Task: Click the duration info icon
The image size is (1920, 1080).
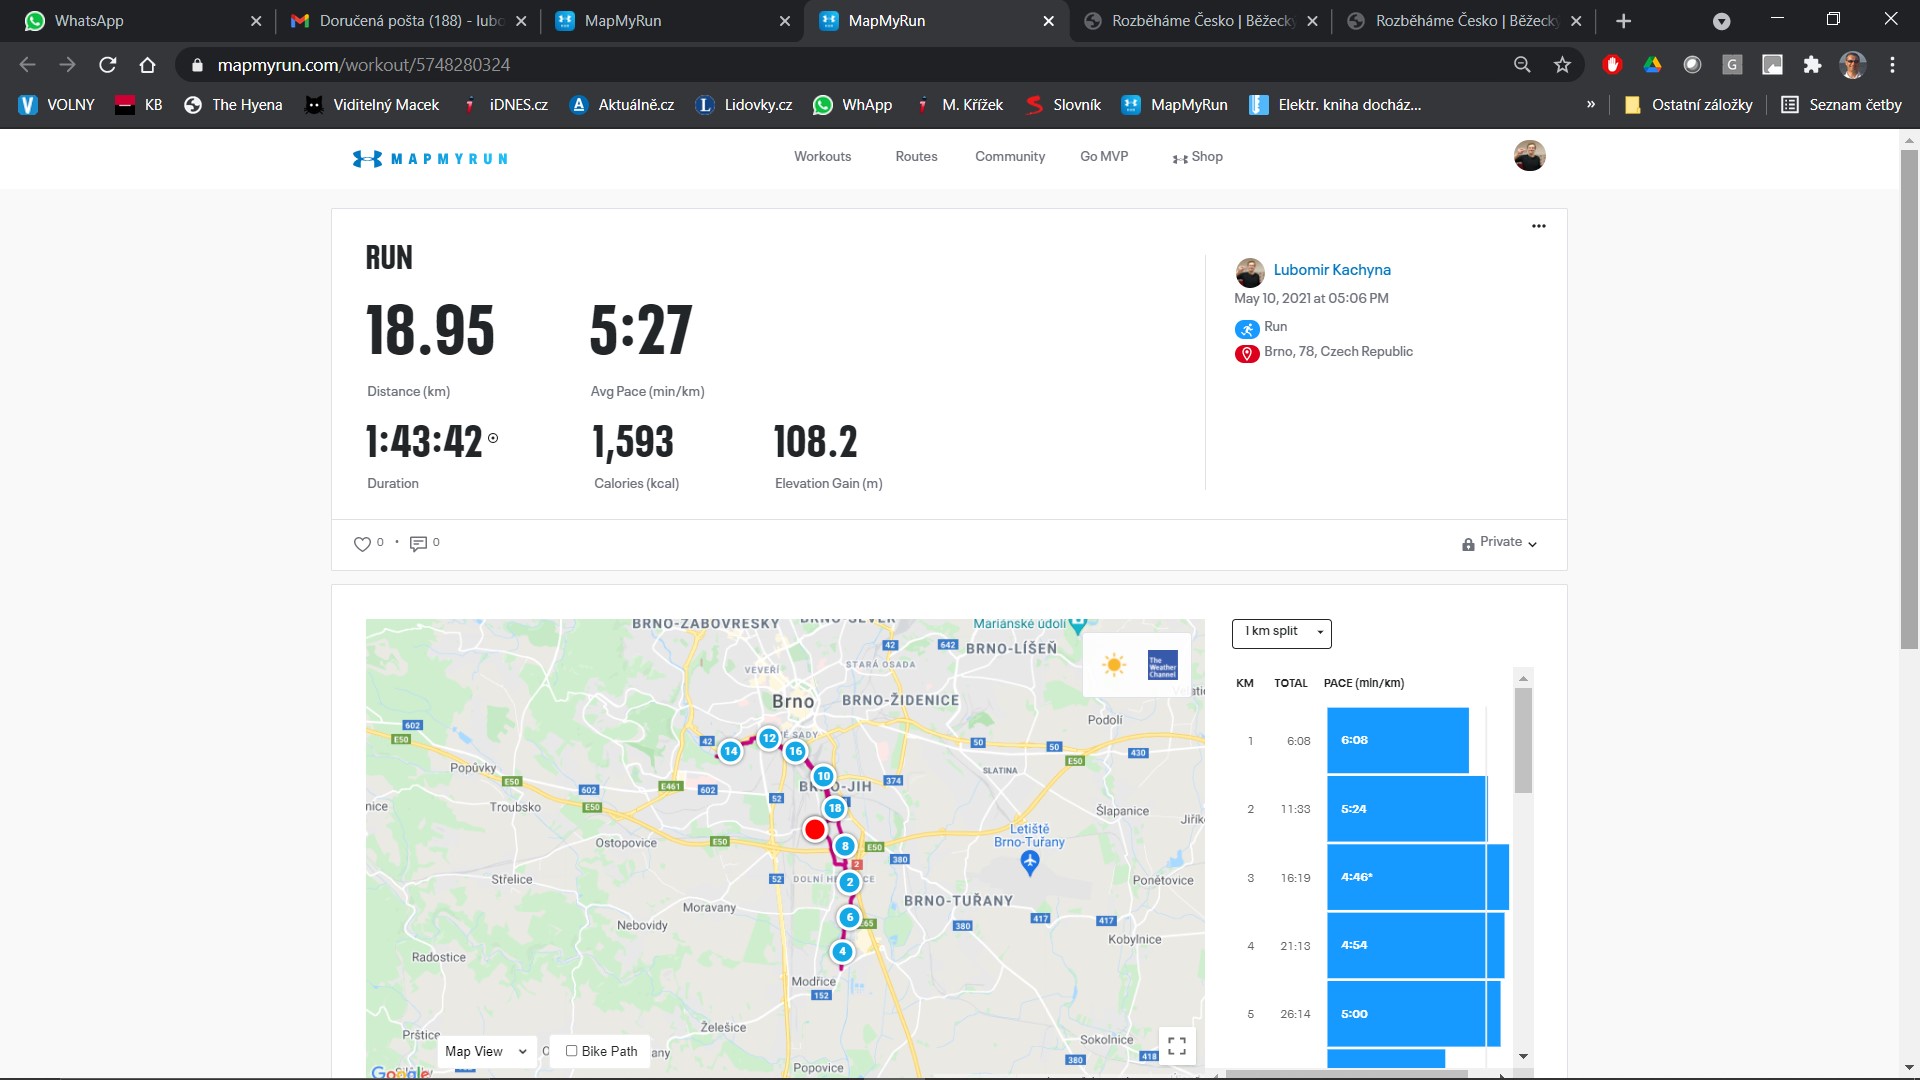Action: point(492,438)
